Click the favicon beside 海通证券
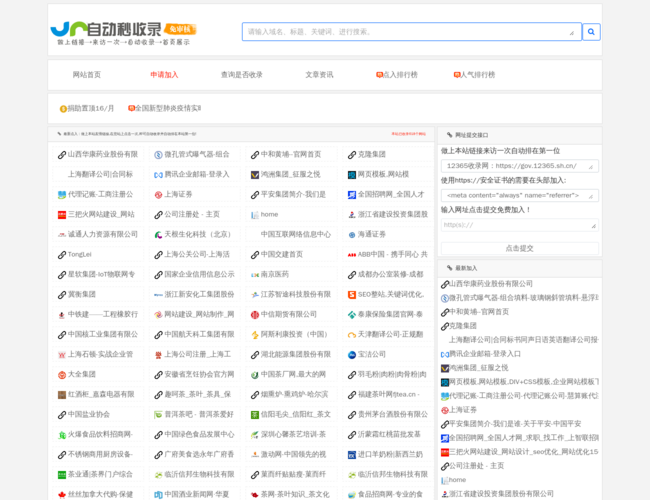This screenshot has height=500, width=650. click(352, 235)
